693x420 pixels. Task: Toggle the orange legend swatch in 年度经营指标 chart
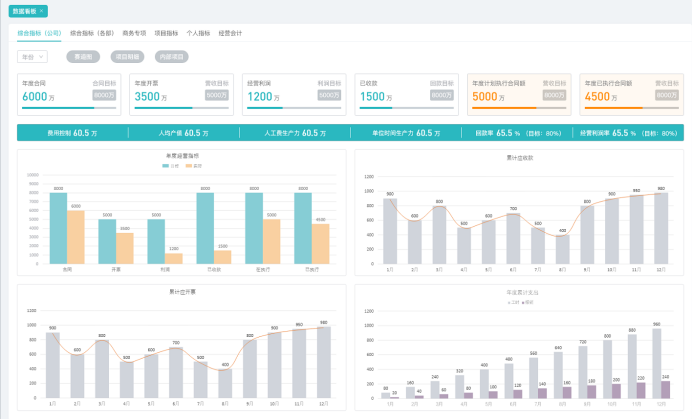point(189,165)
